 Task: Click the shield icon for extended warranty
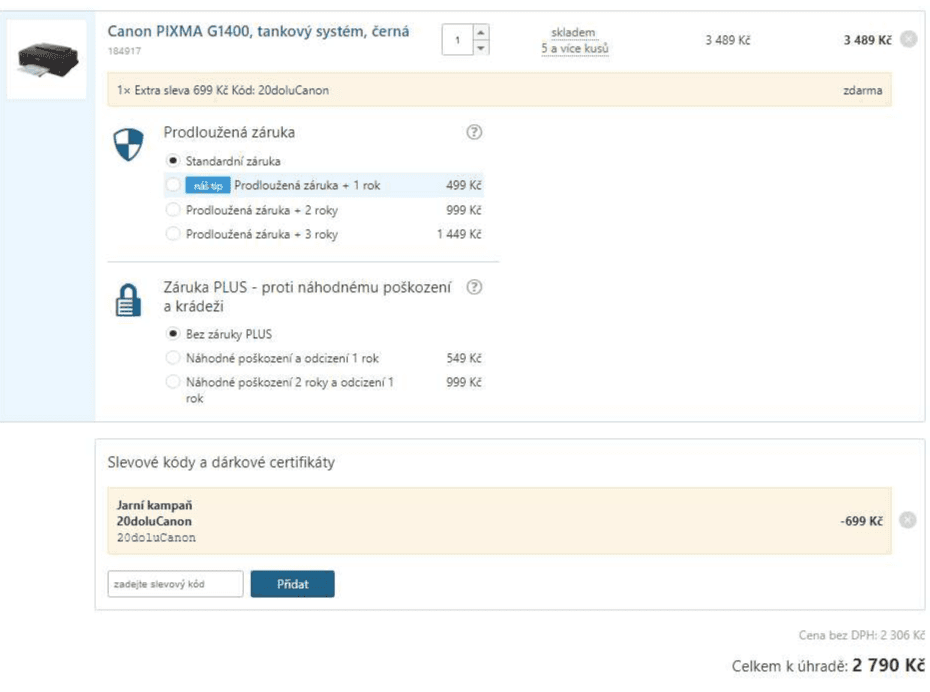click(129, 145)
